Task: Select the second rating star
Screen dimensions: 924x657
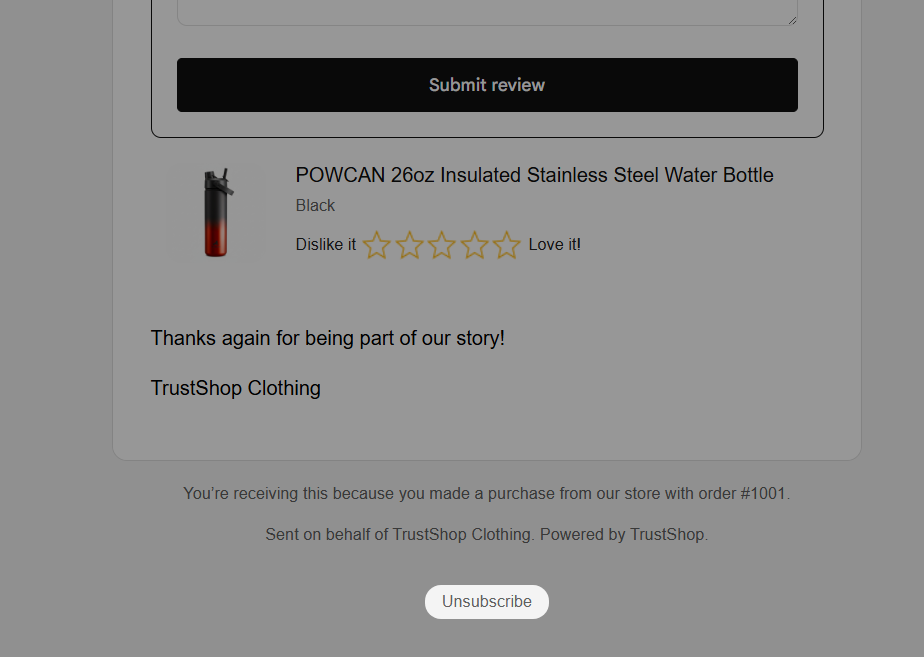Action: 409,245
